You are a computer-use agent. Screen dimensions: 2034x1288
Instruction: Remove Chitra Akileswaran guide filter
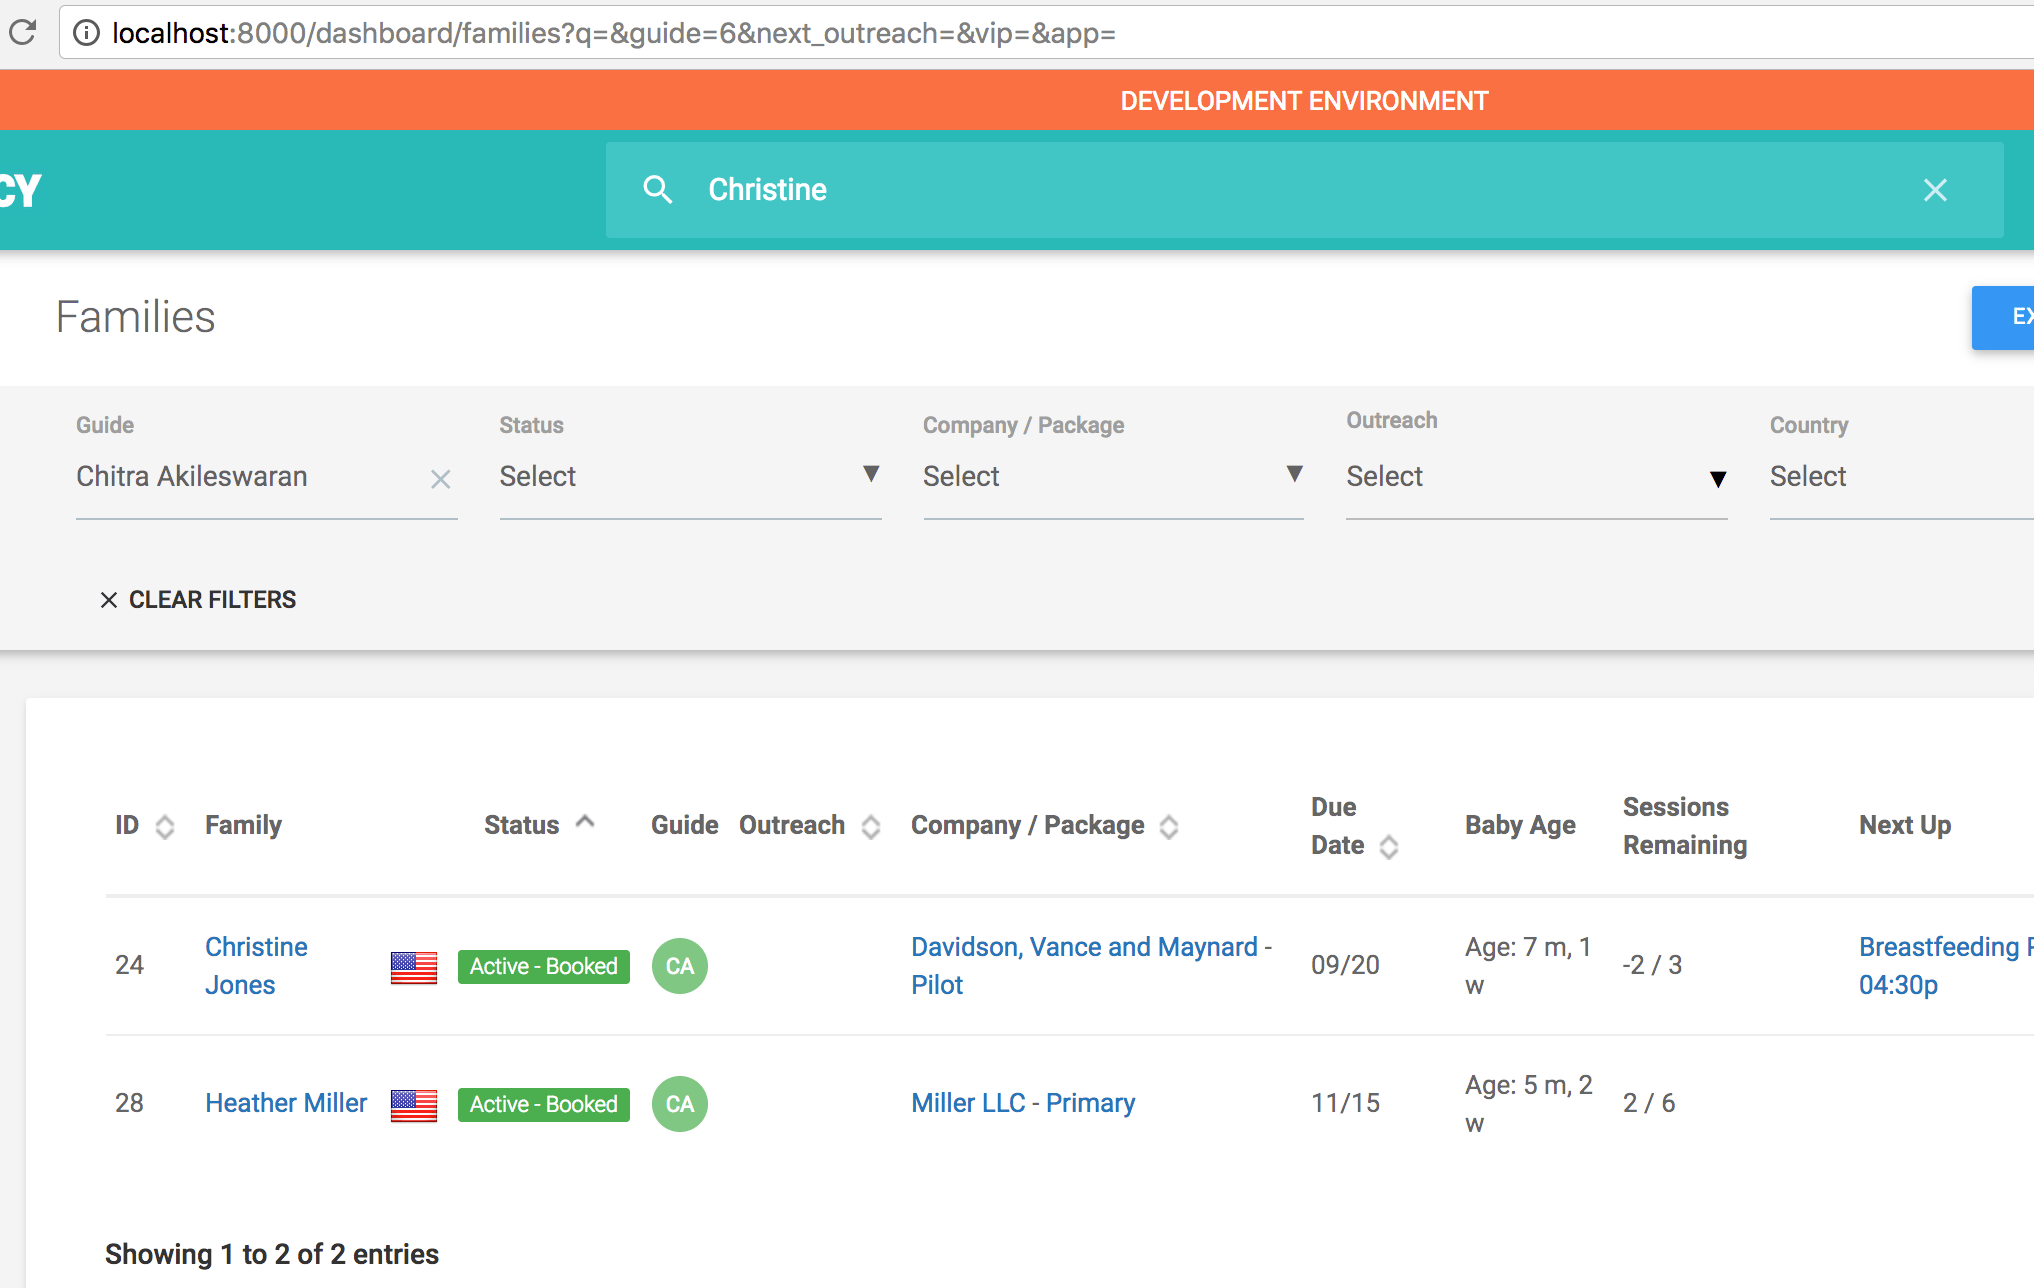(440, 479)
